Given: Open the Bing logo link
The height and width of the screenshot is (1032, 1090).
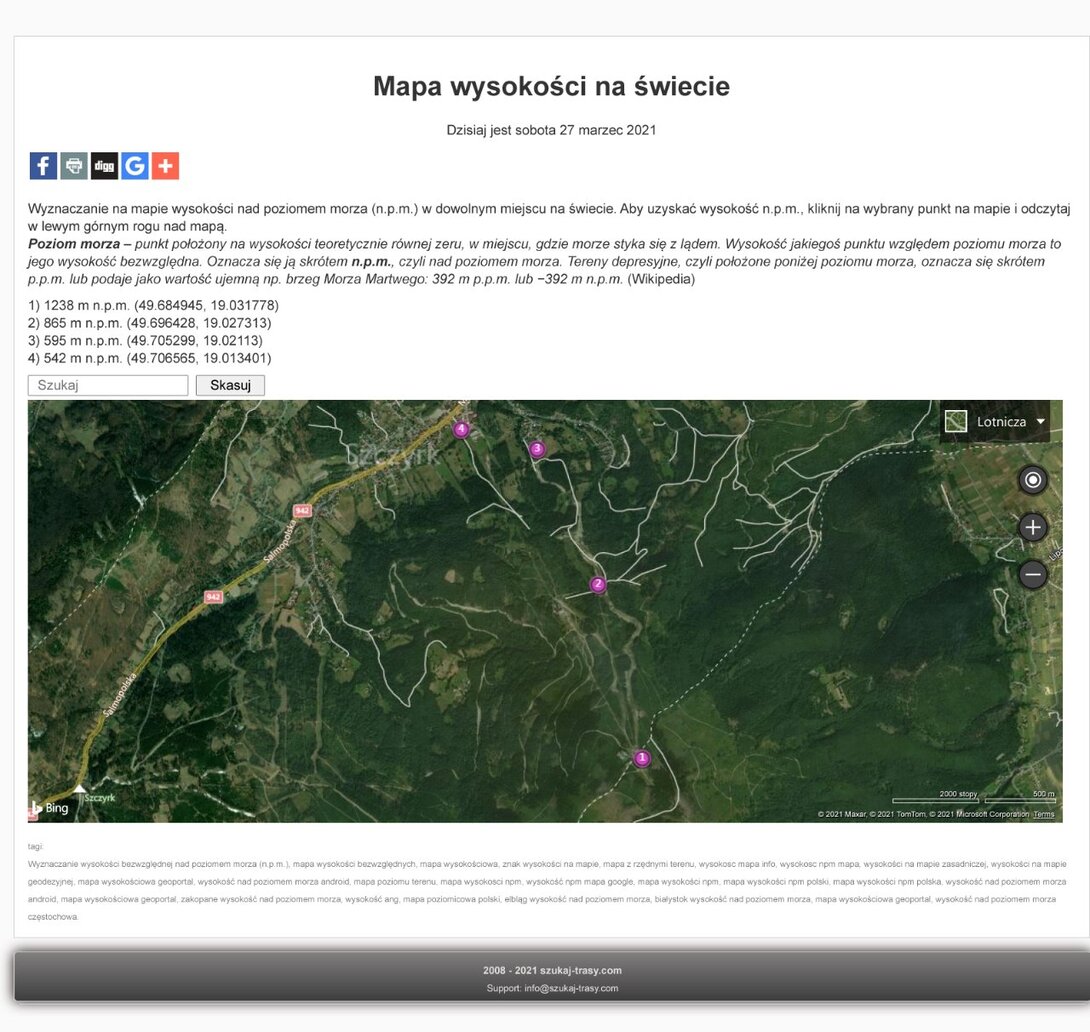Looking at the screenshot, I should pyautogui.click(x=50, y=808).
